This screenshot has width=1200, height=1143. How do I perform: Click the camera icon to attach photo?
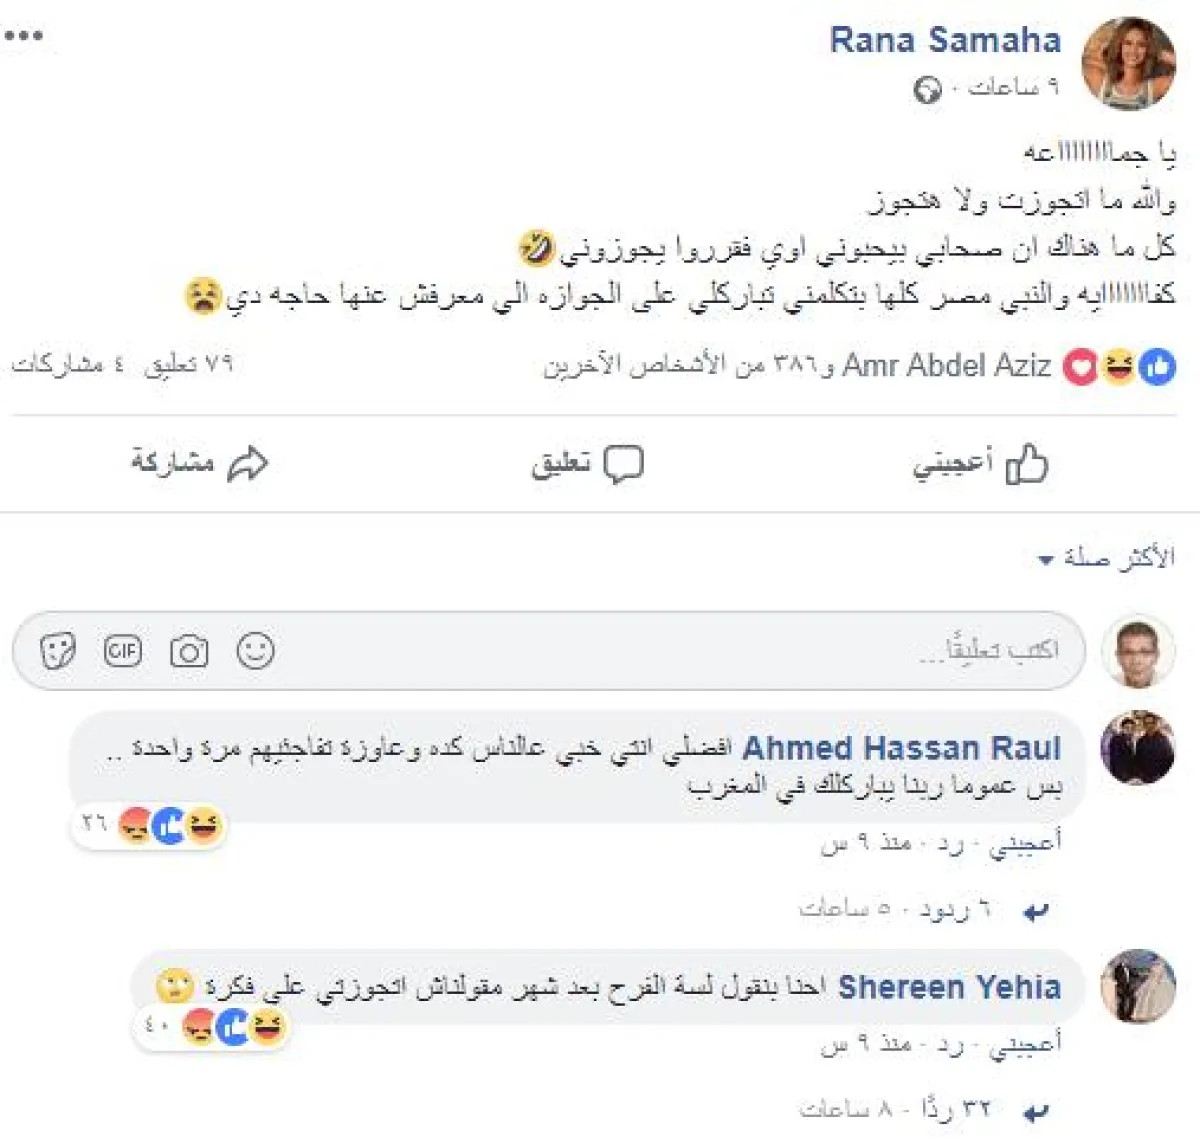[189, 652]
